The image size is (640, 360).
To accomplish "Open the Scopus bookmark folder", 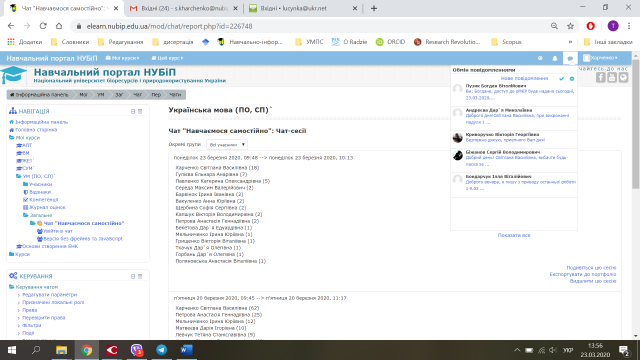I will (506, 42).
